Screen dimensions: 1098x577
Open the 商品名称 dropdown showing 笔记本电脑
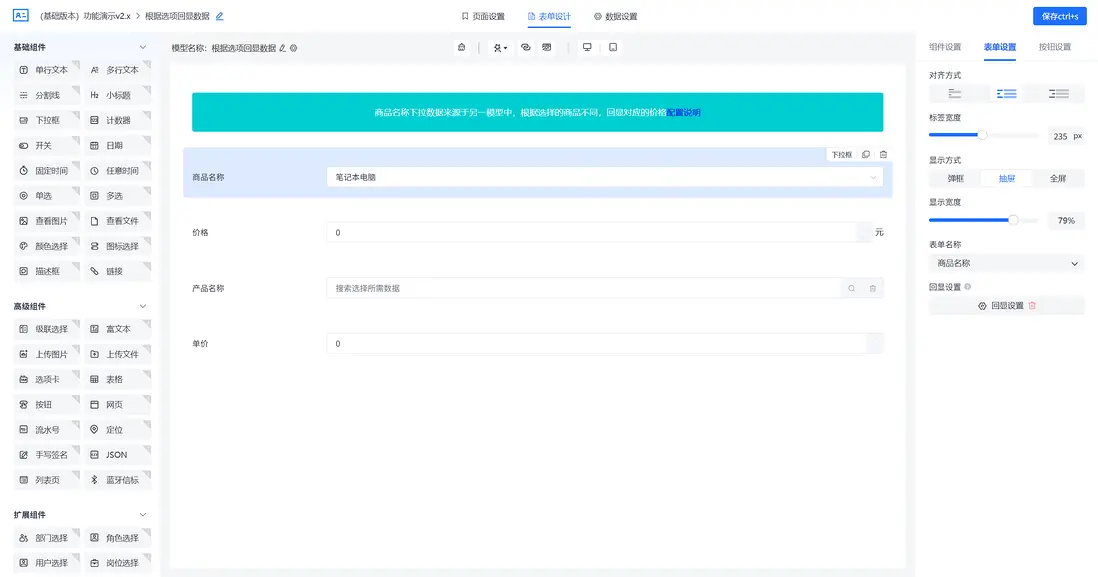[604, 177]
